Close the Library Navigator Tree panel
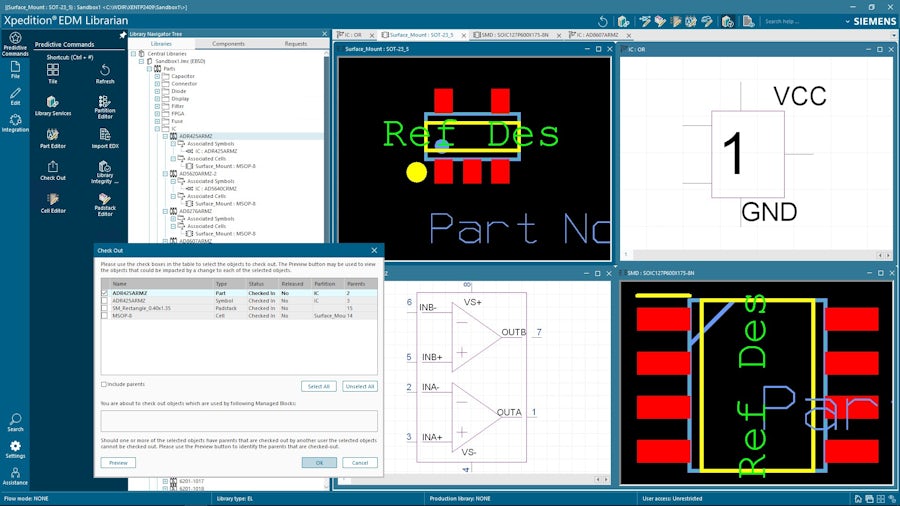 pos(324,34)
